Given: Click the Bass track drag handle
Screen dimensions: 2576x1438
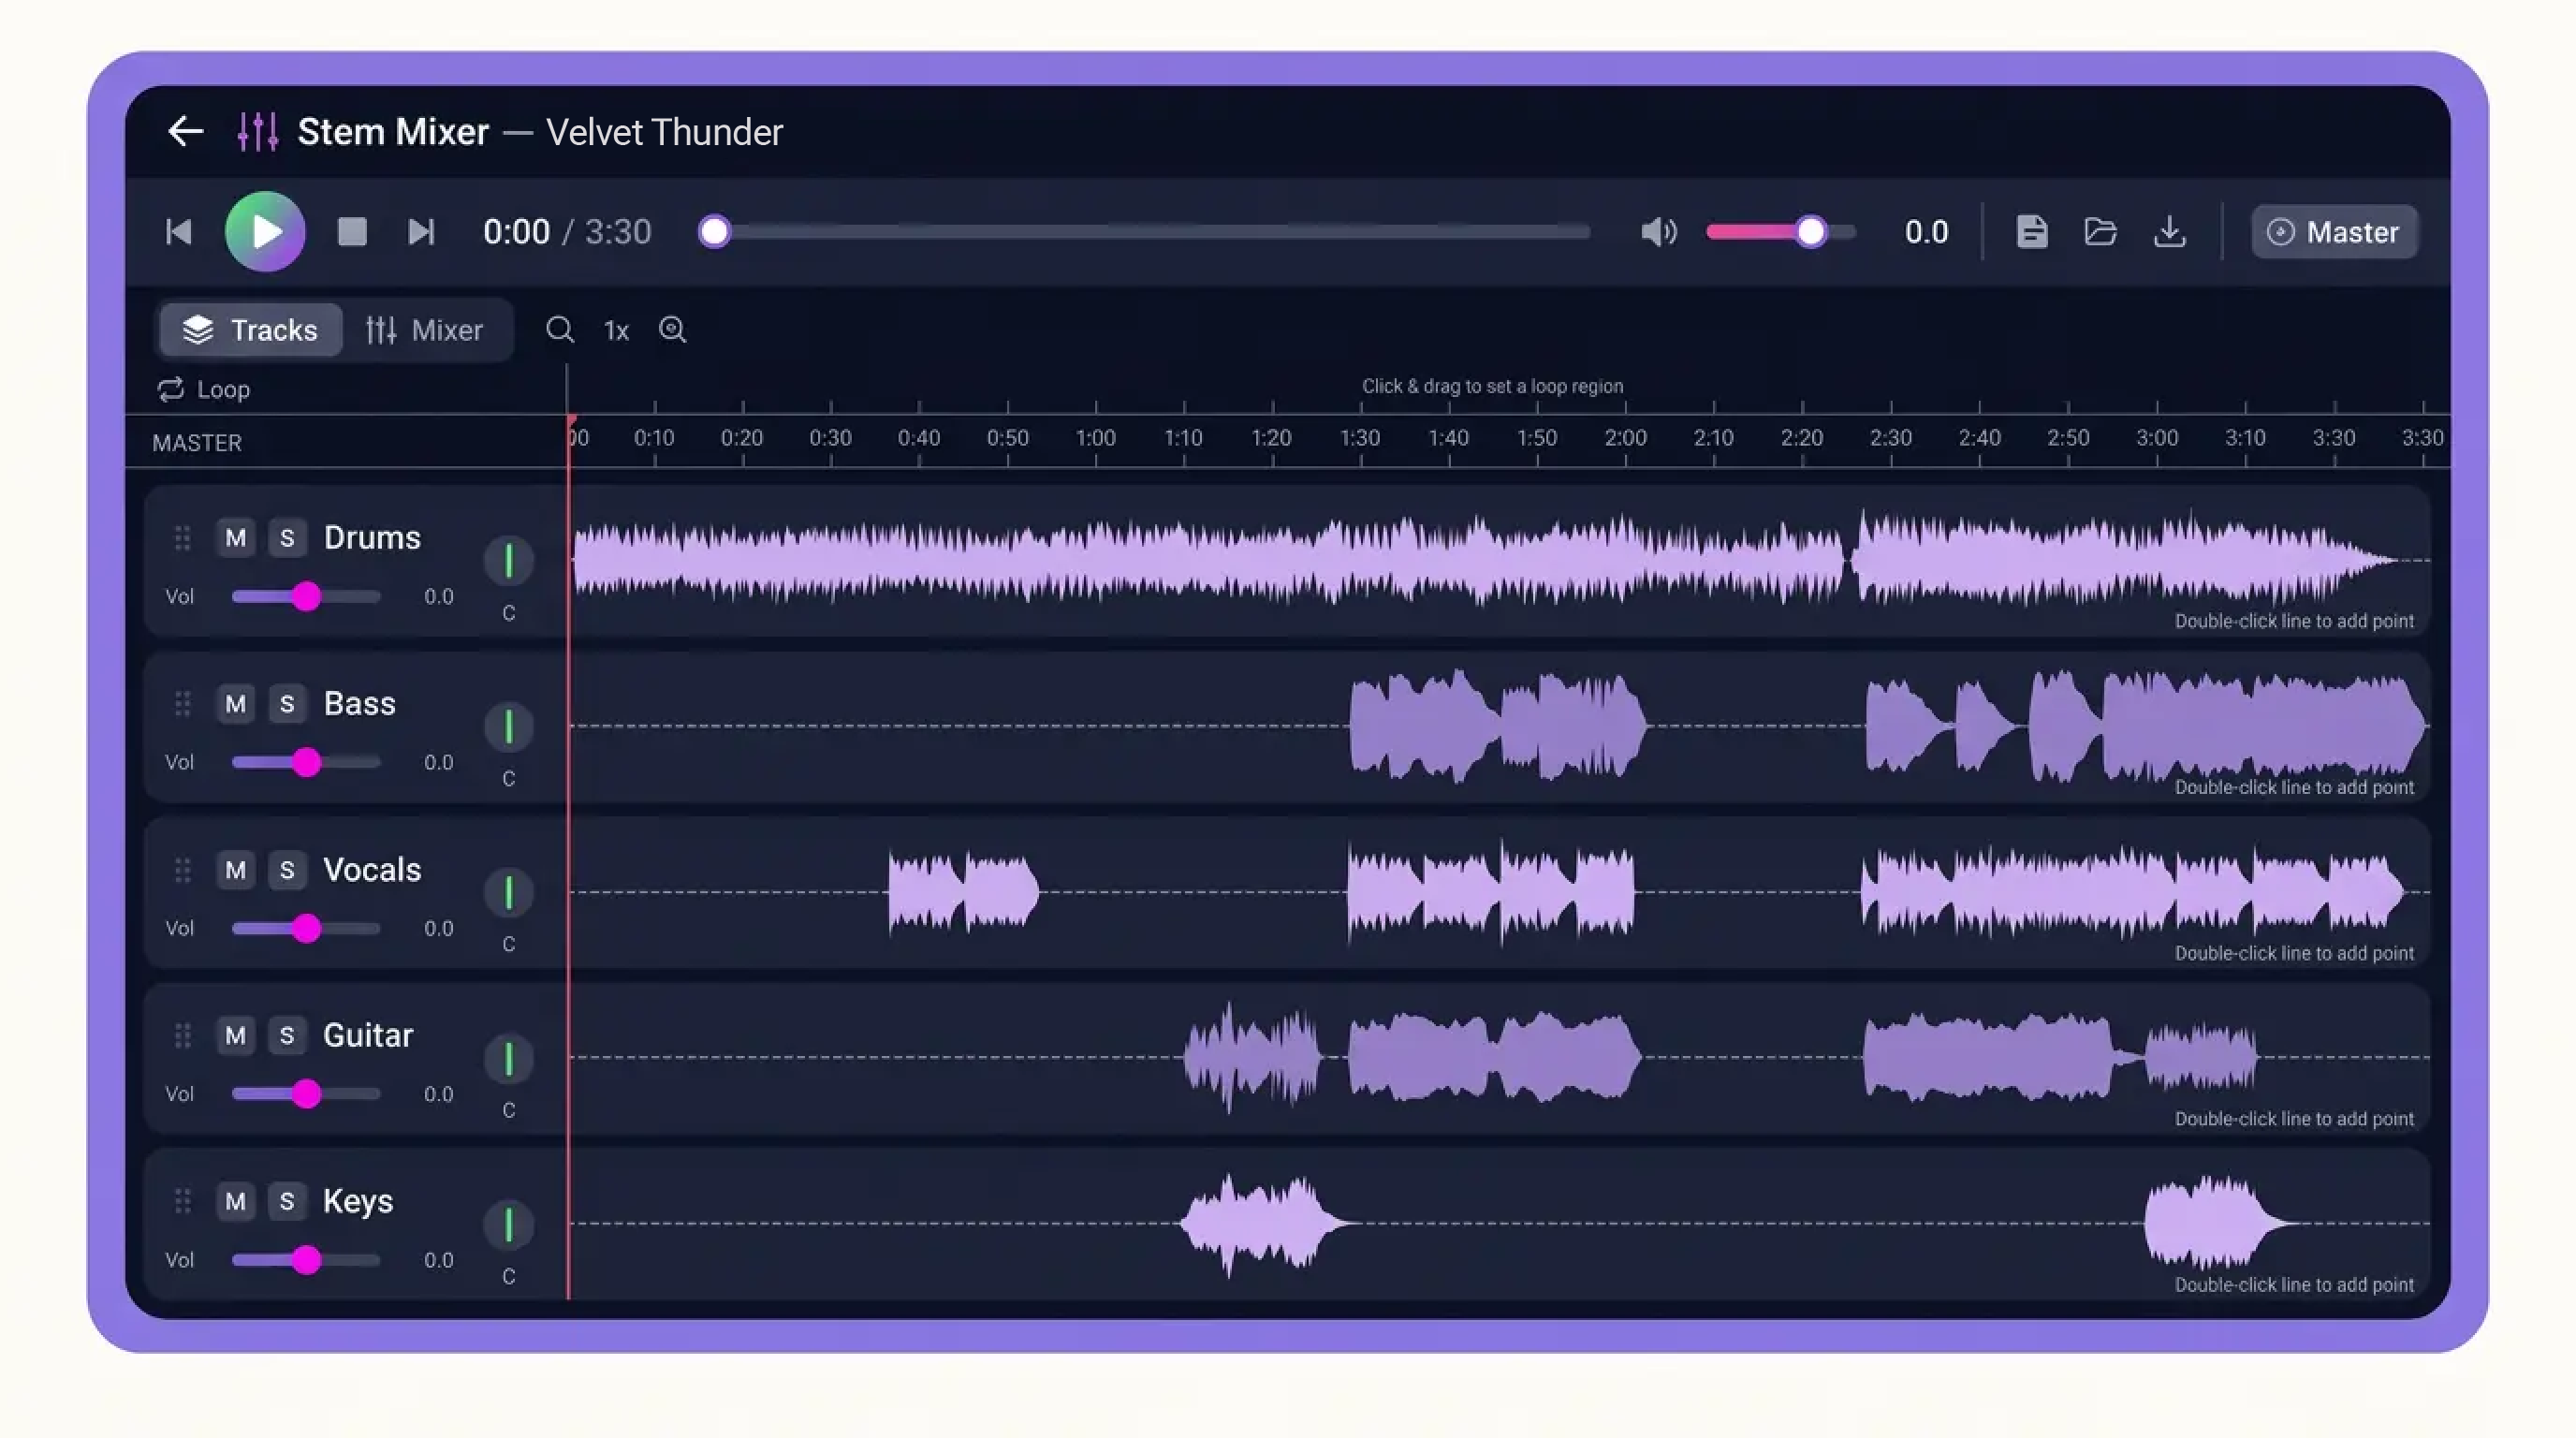Looking at the screenshot, I should coord(182,704).
